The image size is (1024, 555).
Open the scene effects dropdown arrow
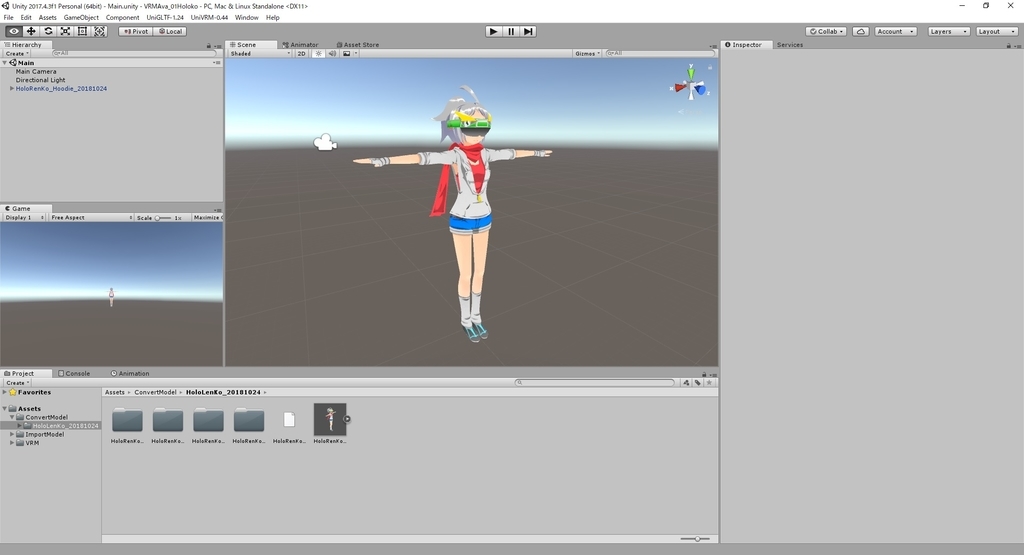click(355, 54)
